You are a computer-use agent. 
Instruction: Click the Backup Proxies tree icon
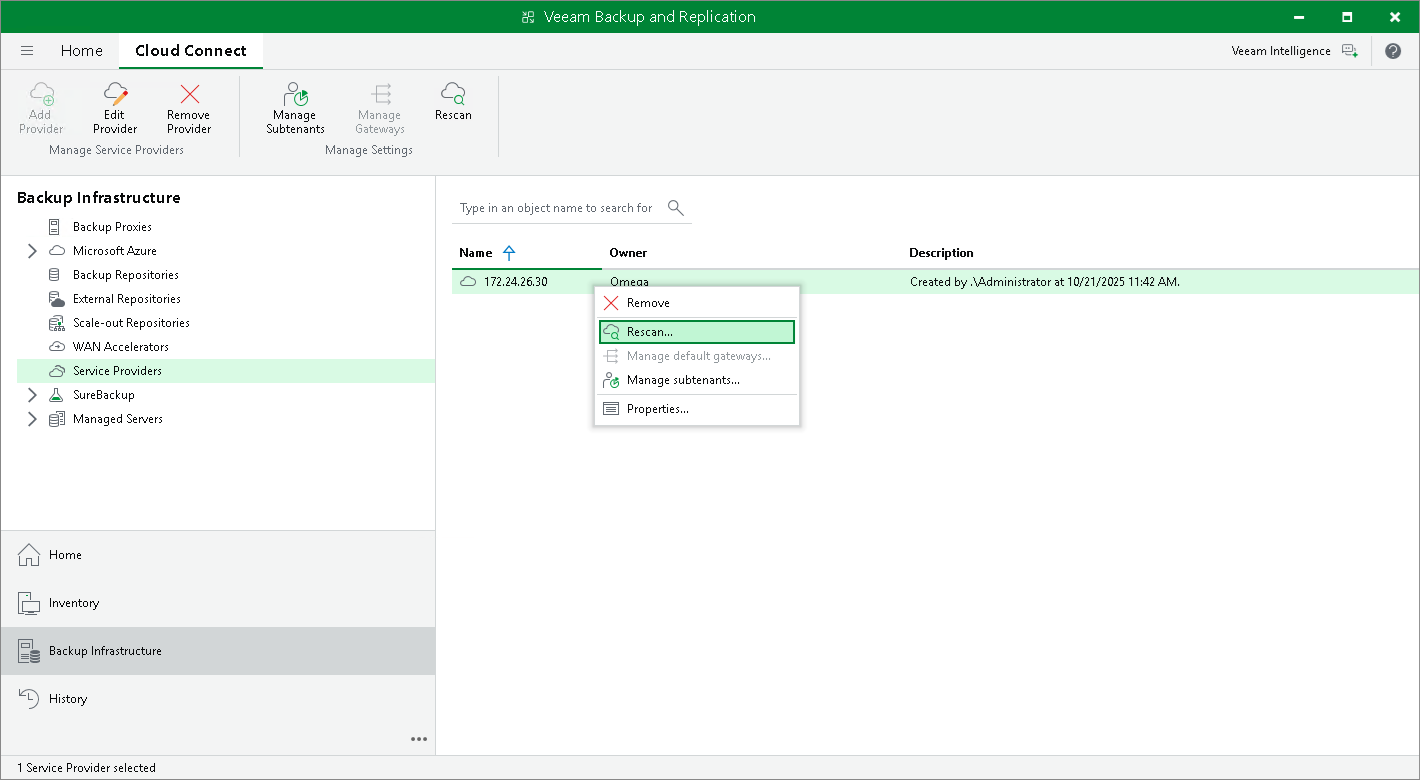56,227
